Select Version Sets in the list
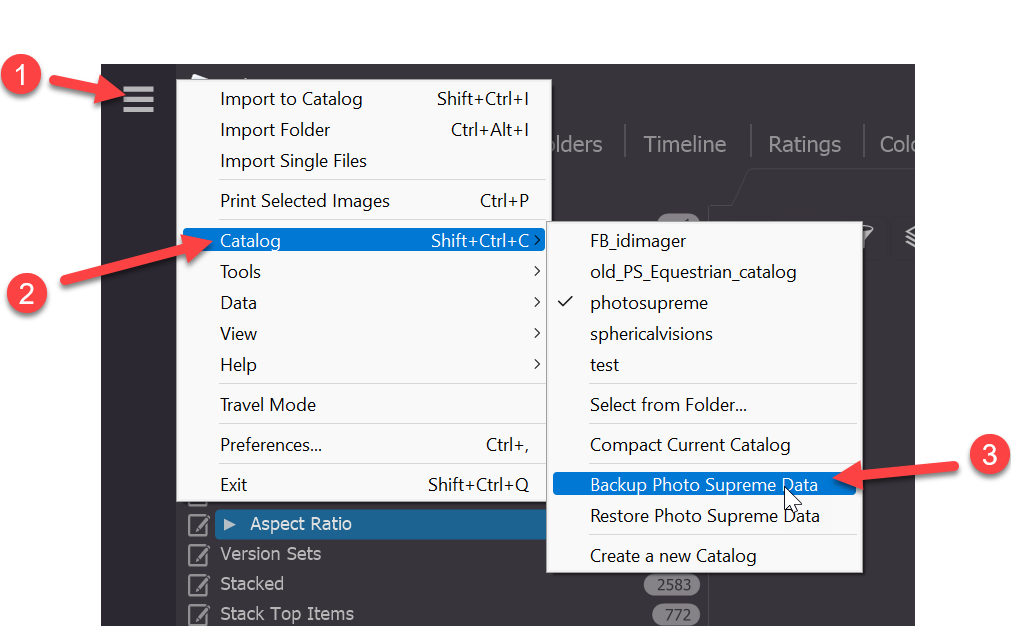This screenshot has width=1011, height=626. tap(271, 554)
